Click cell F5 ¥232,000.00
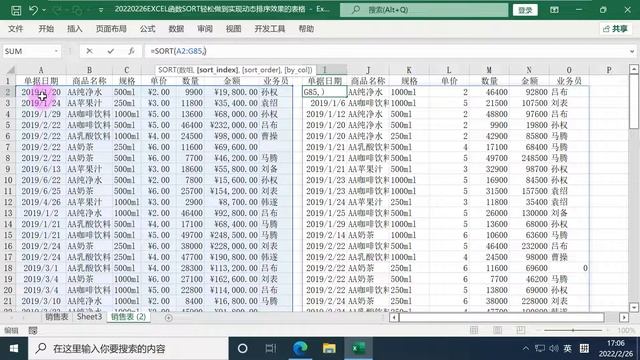Screen dimensions: 640x360 coord(232,125)
